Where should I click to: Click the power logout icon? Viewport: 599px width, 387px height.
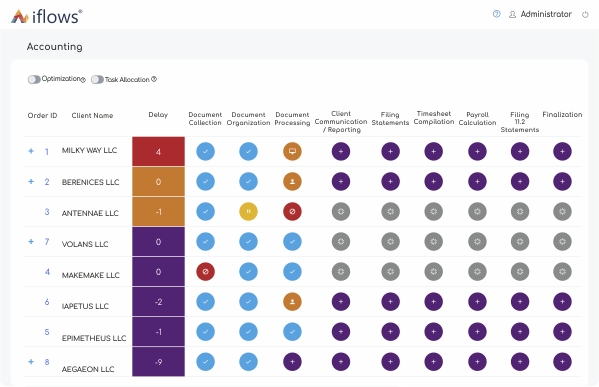[x=585, y=15]
